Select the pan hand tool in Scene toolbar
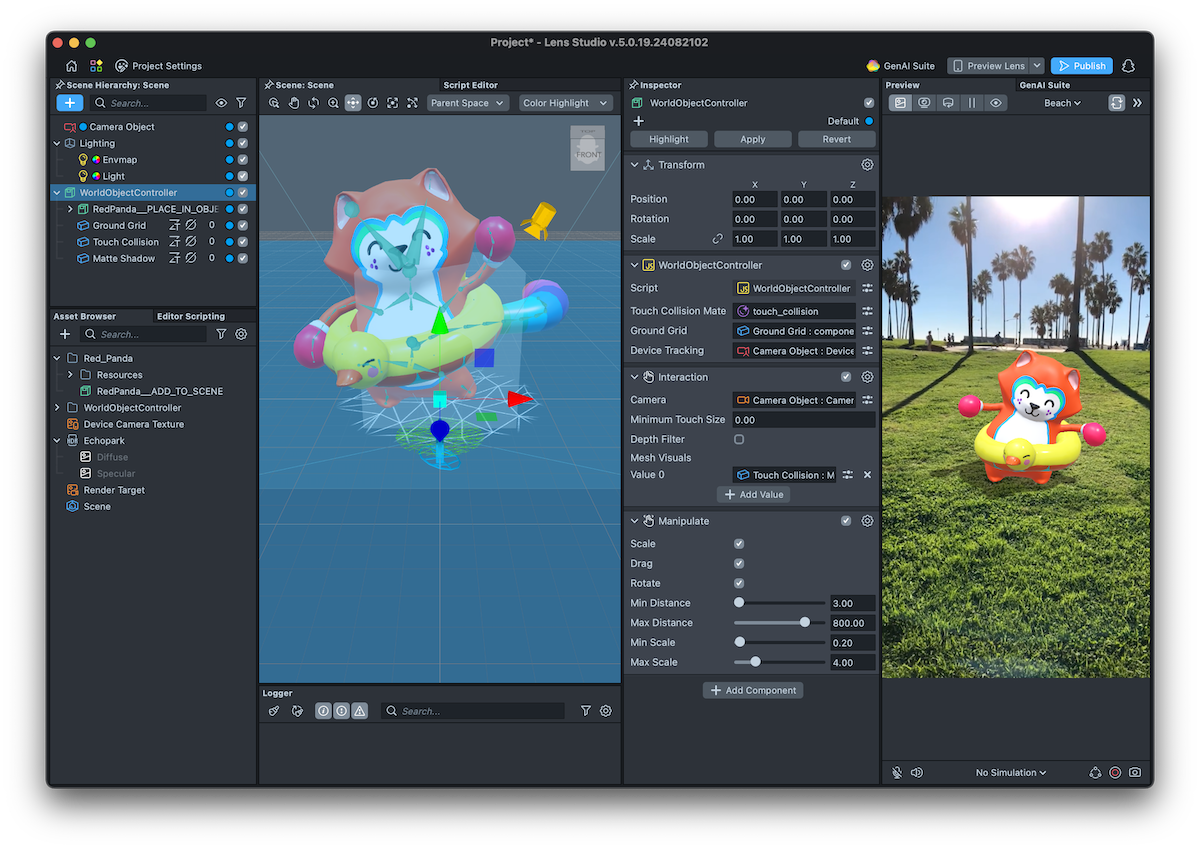This screenshot has height=849, width=1200. [294, 103]
